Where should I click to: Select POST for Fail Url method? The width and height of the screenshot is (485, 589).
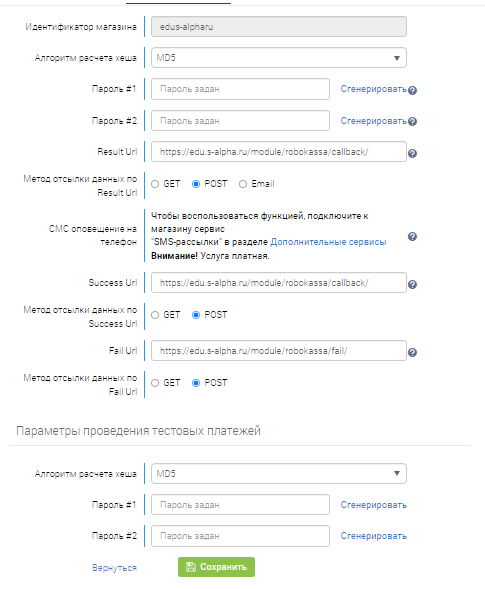(196, 383)
